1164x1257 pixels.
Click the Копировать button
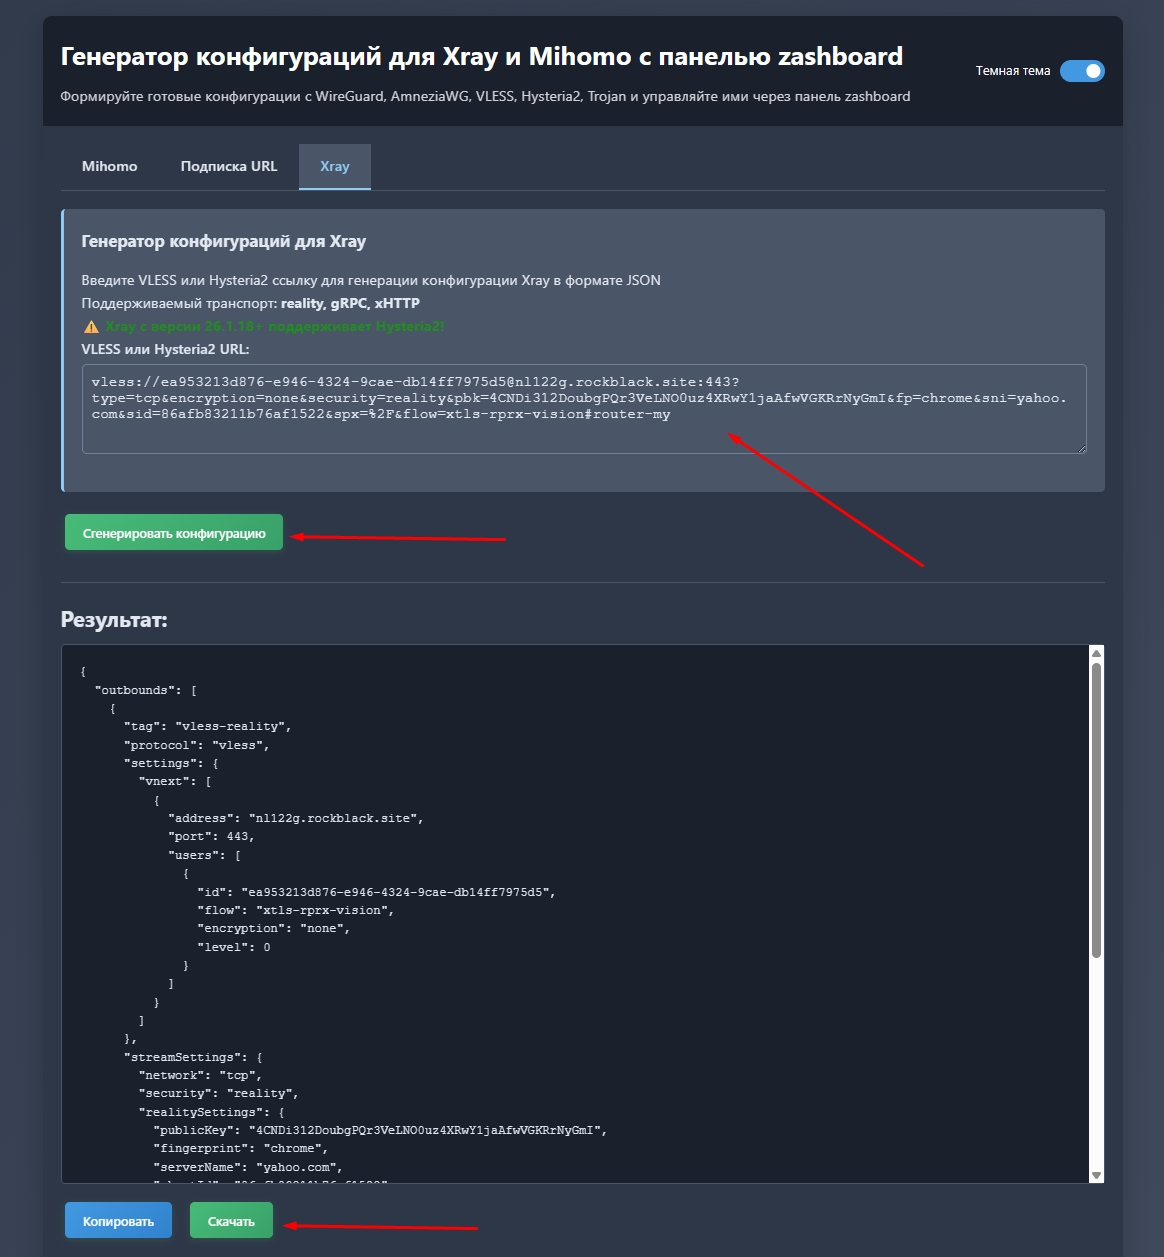[x=118, y=1220]
